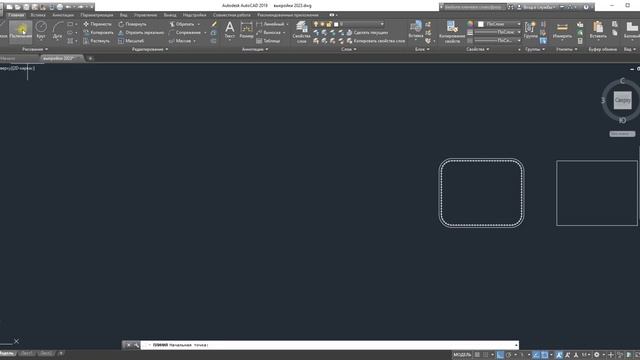Add a new drawing tab with plus
640x360 pixels.
[90, 58]
